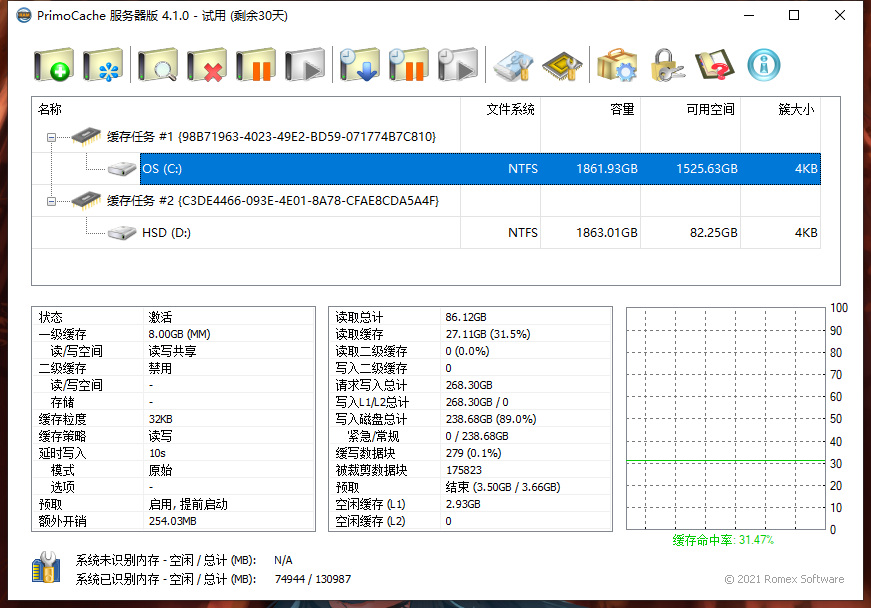The height and width of the screenshot is (608, 871).
Task: Collapse cache task #1 tree node
Action: (x=51, y=136)
